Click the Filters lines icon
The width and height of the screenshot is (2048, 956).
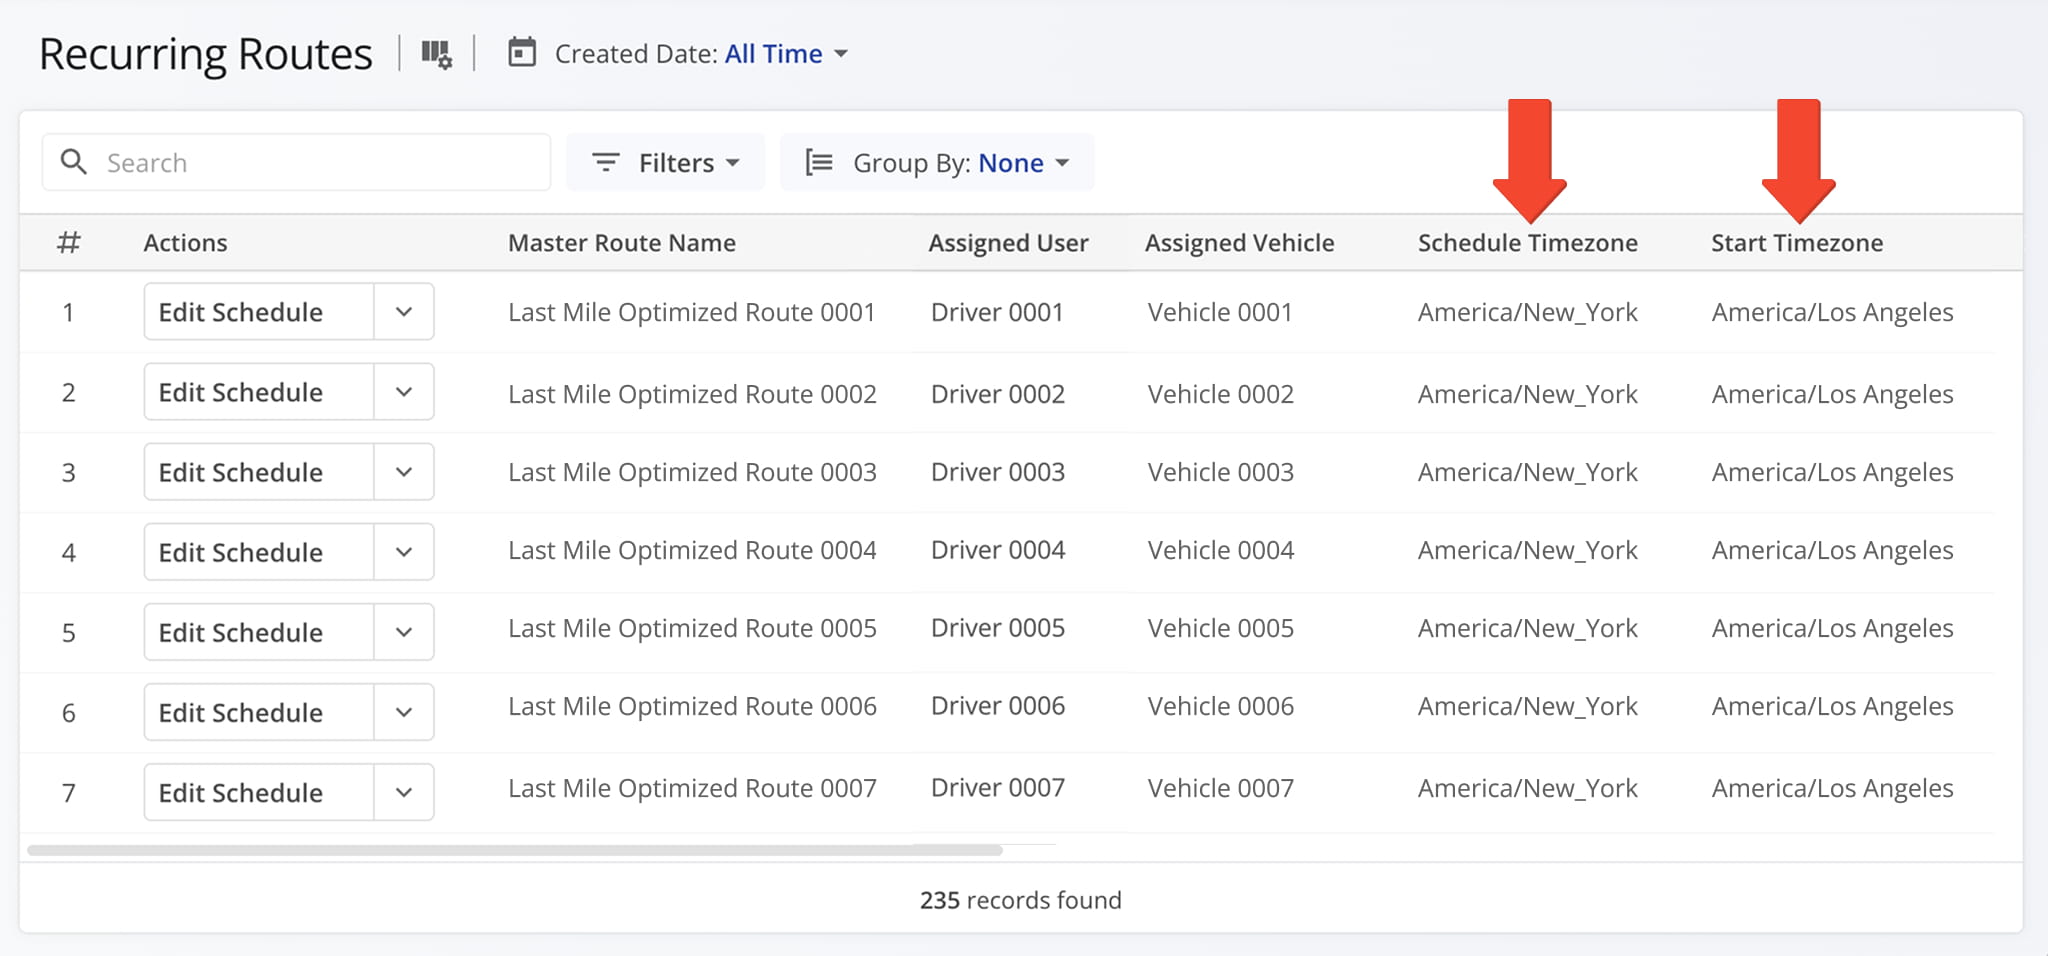606,162
